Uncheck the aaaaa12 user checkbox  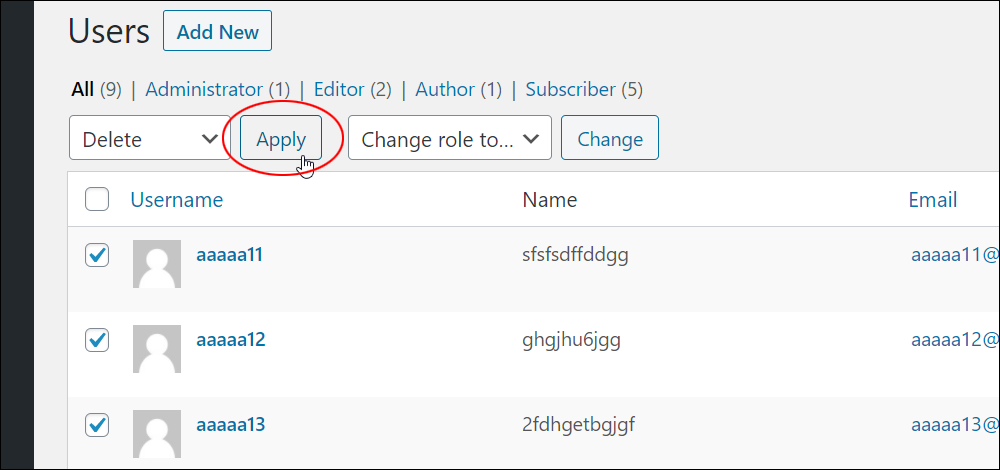pyautogui.click(x=97, y=340)
